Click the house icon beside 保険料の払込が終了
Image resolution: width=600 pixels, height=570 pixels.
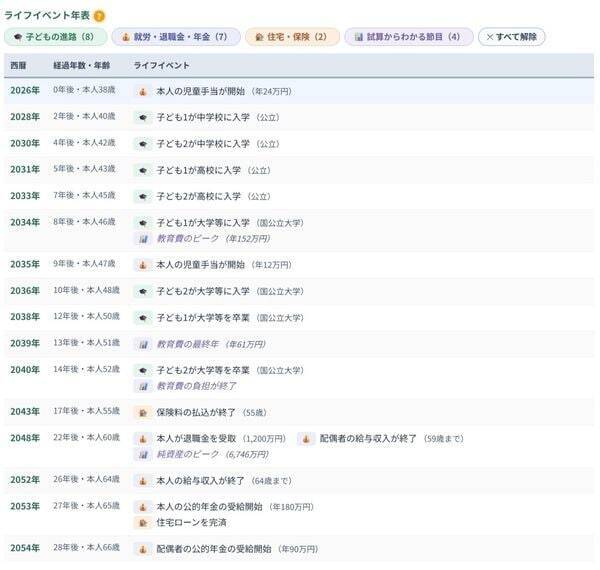point(143,413)
